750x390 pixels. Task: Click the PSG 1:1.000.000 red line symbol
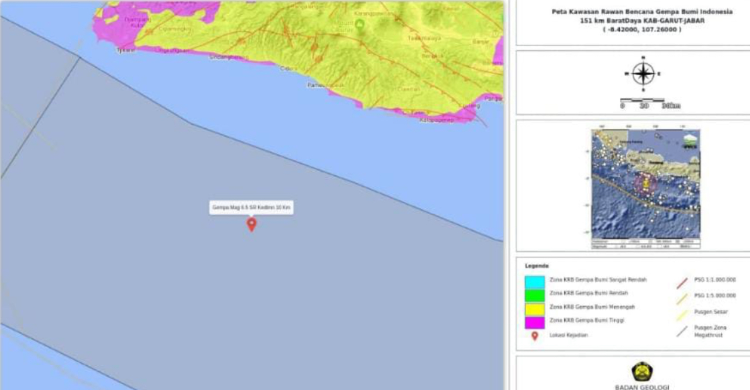(x=682, y=283)
